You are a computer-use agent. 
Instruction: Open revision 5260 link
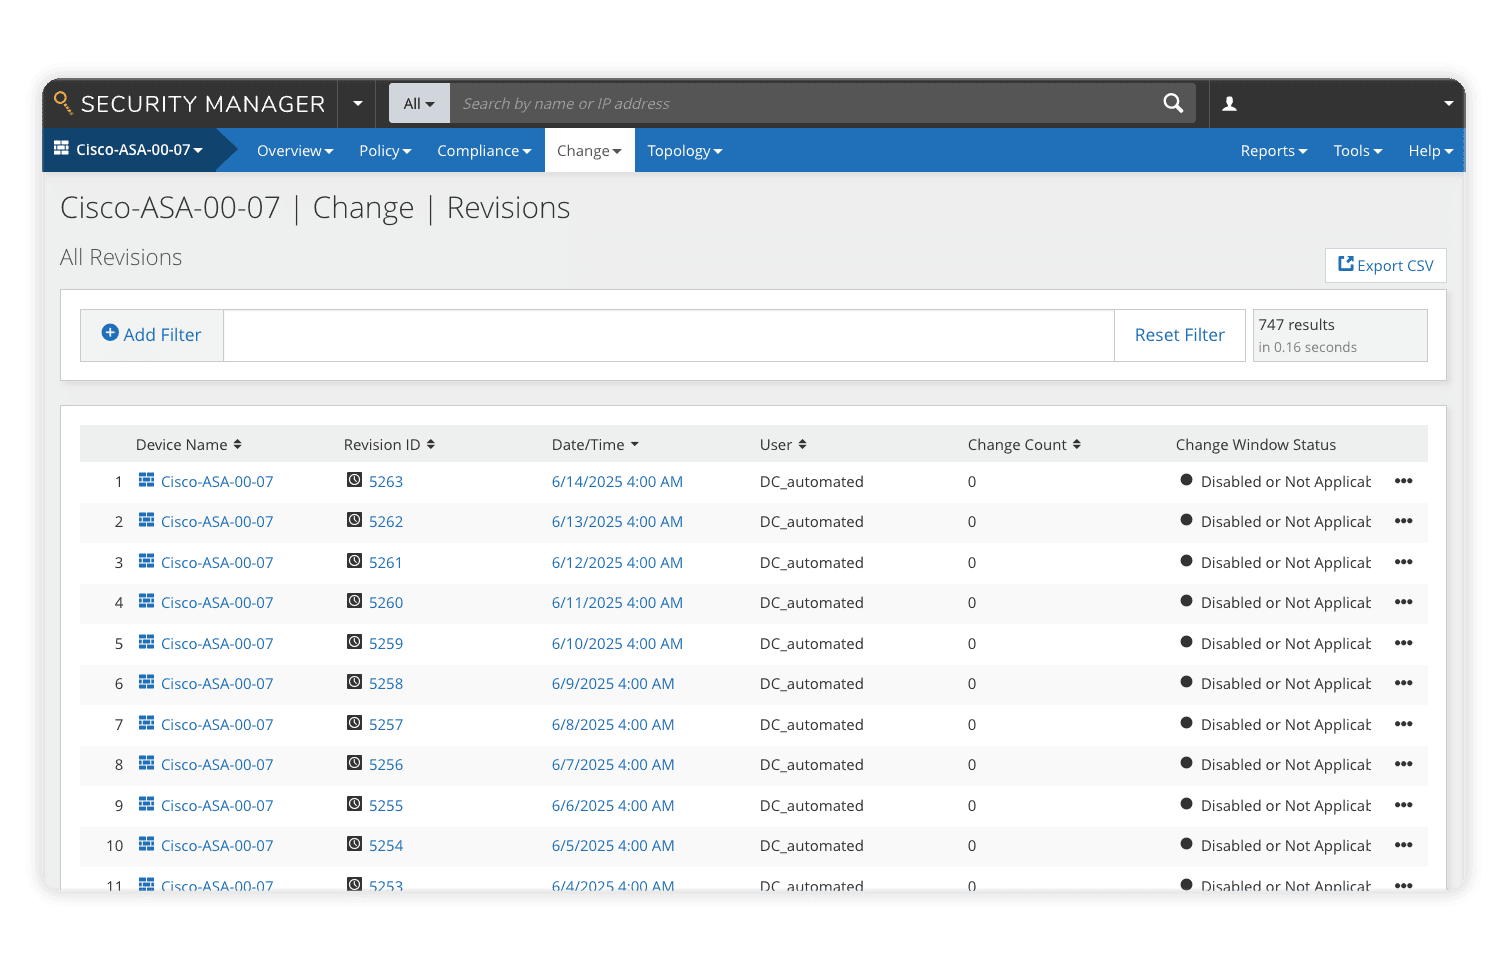coord(386,603)
